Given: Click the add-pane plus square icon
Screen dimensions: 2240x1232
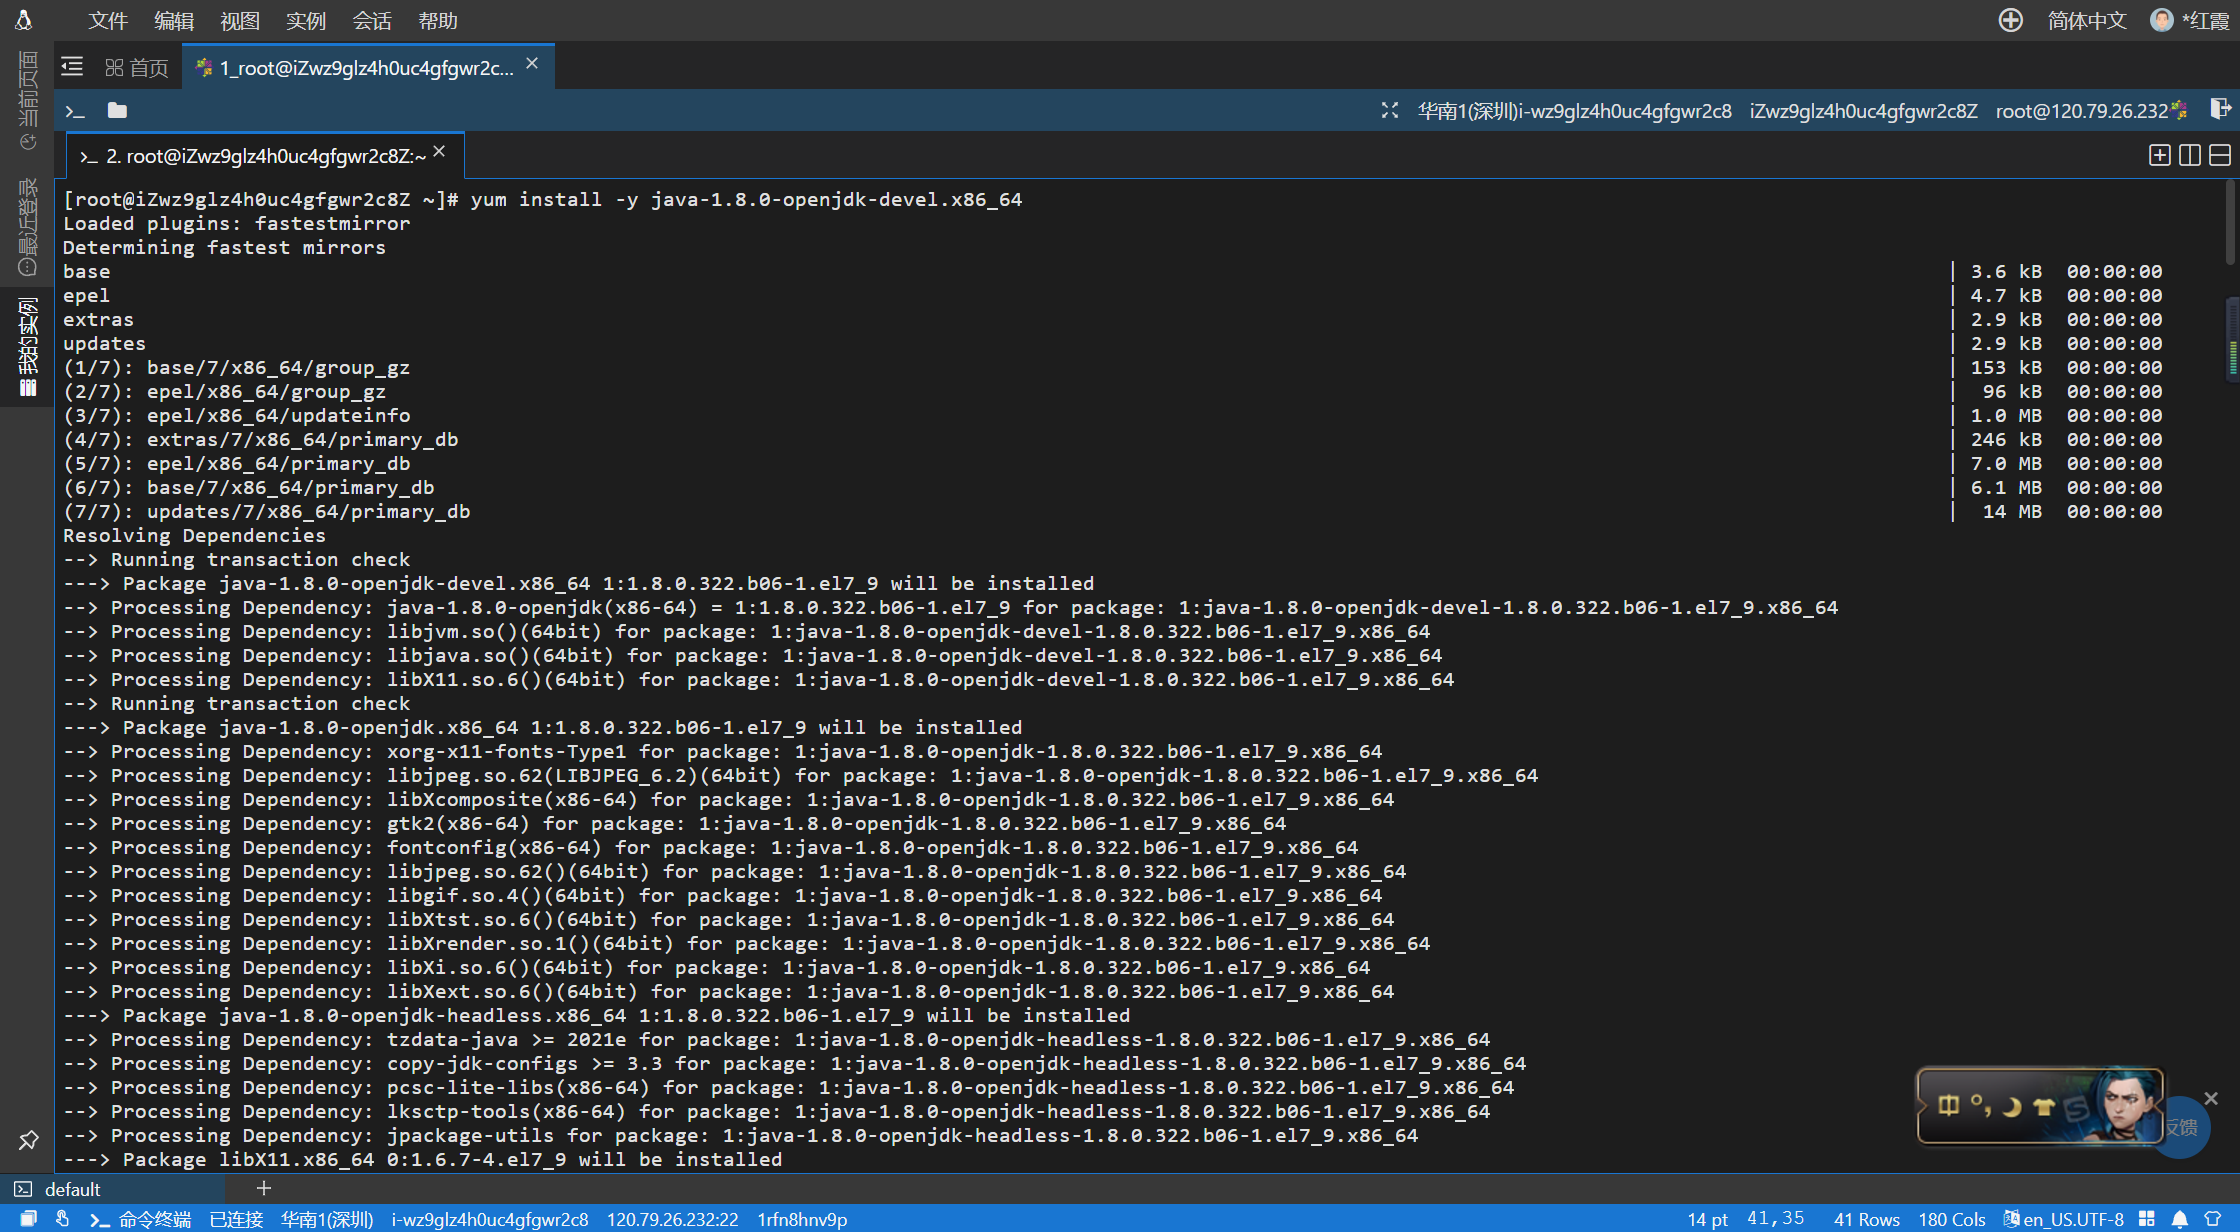Looking at the screenshot, I should (2160, 155).
